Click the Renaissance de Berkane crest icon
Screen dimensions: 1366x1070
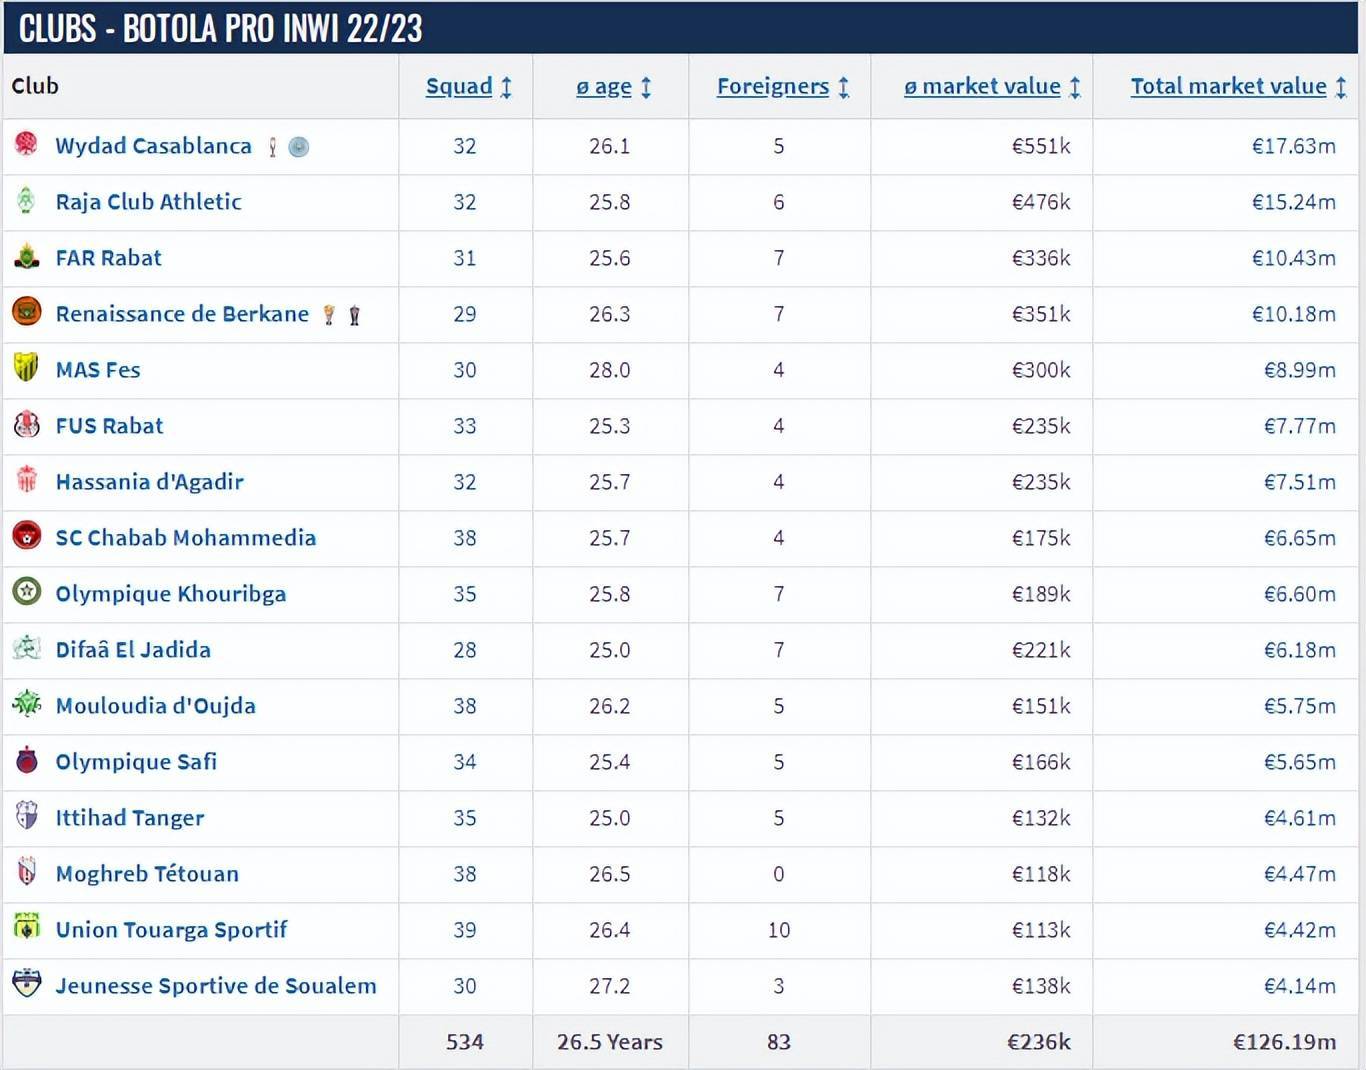point(26,312)
